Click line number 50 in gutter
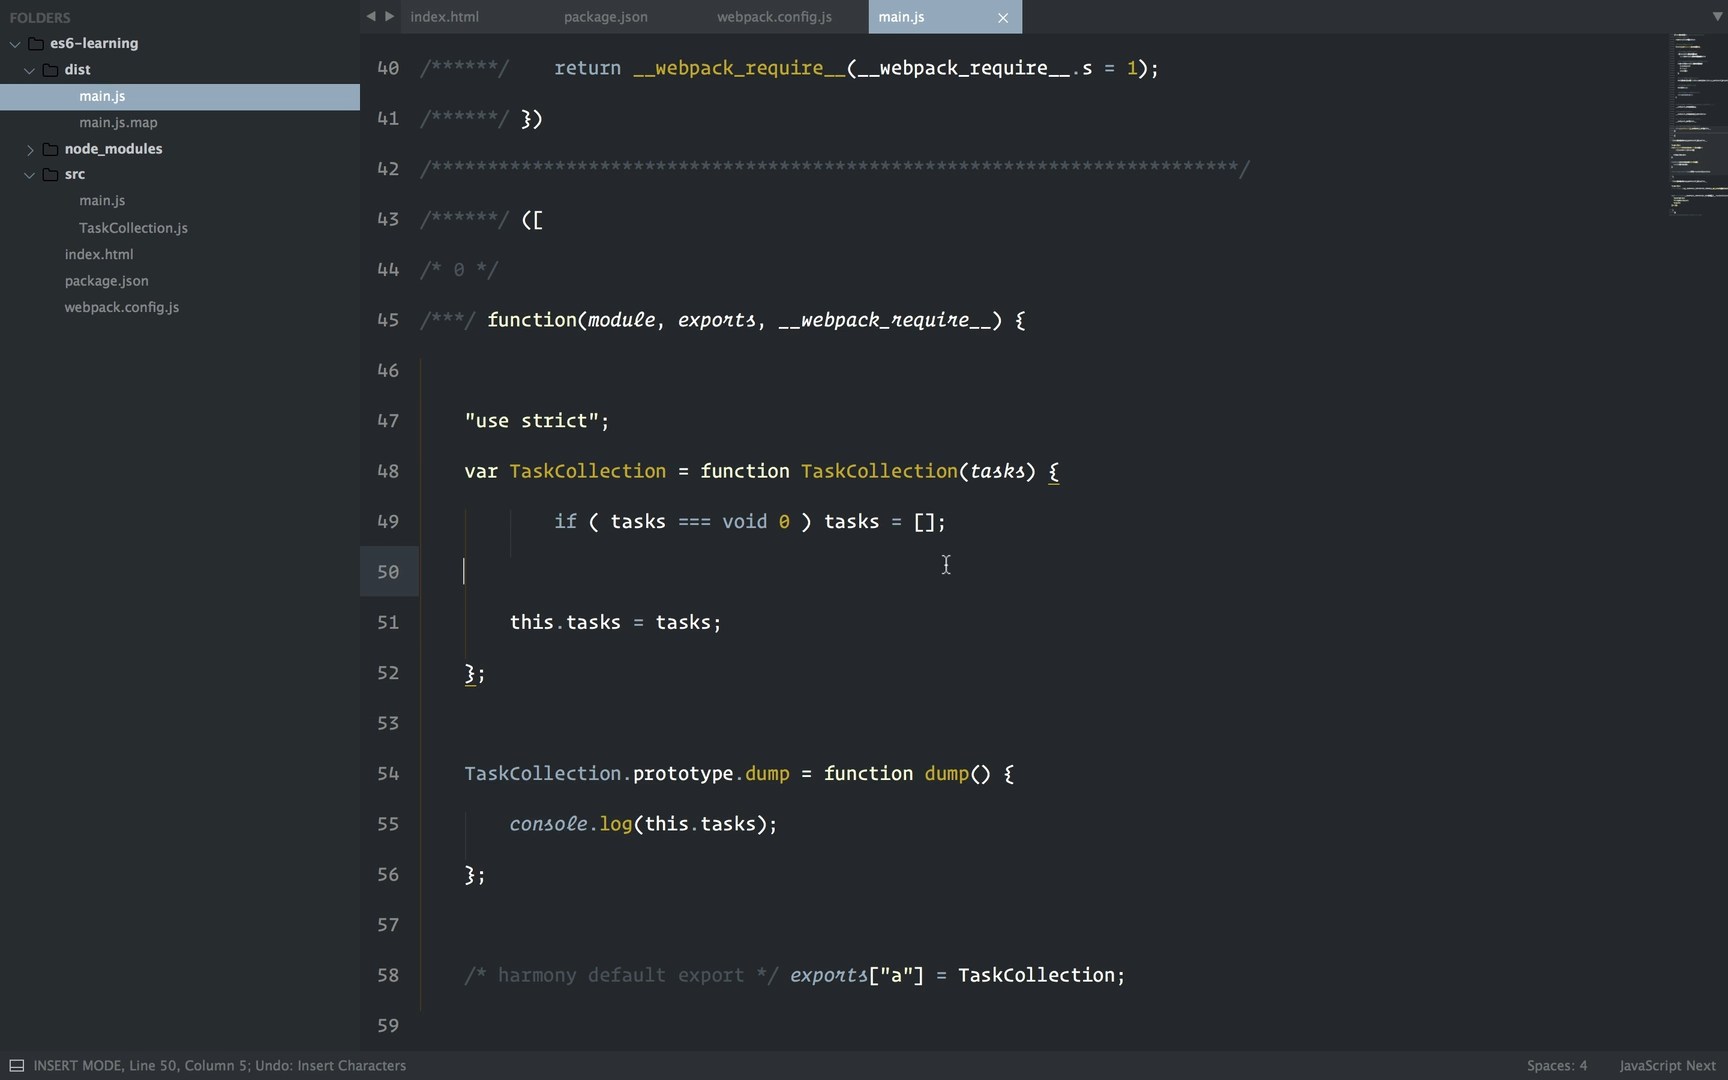The image size is (1728, 1080). click(x=388, y=572)
